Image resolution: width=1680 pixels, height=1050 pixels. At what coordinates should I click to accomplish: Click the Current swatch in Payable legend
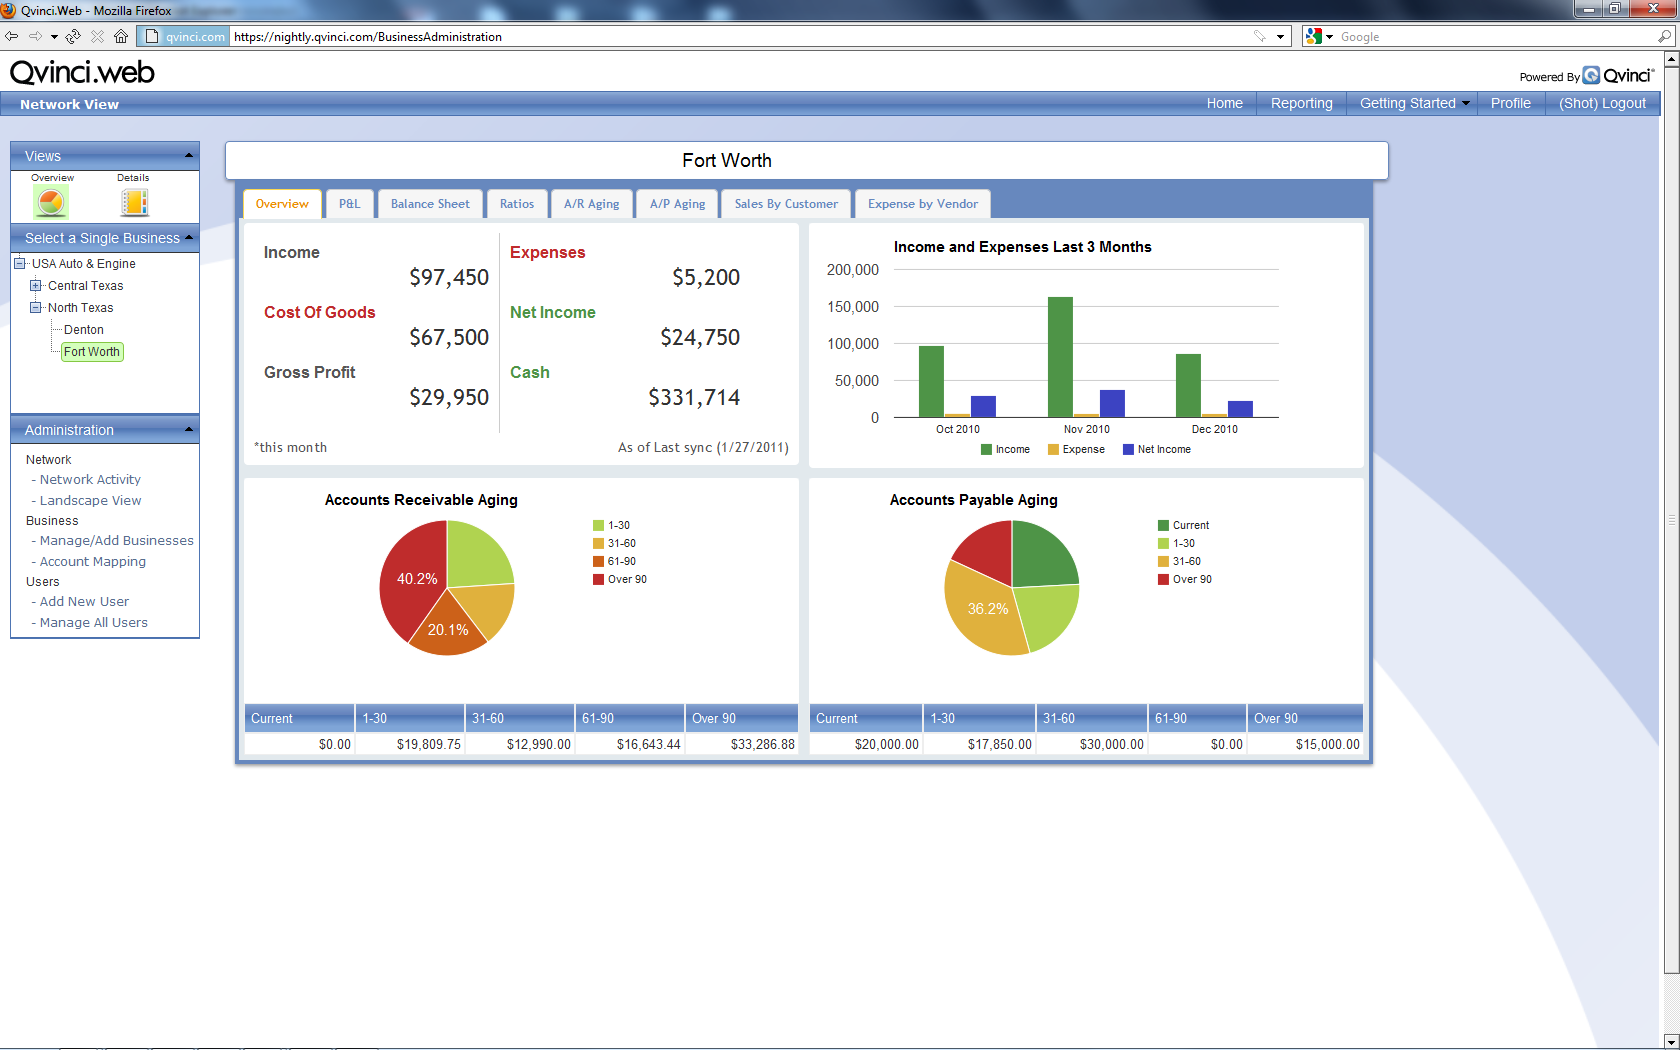click(x=1163, y=526)
